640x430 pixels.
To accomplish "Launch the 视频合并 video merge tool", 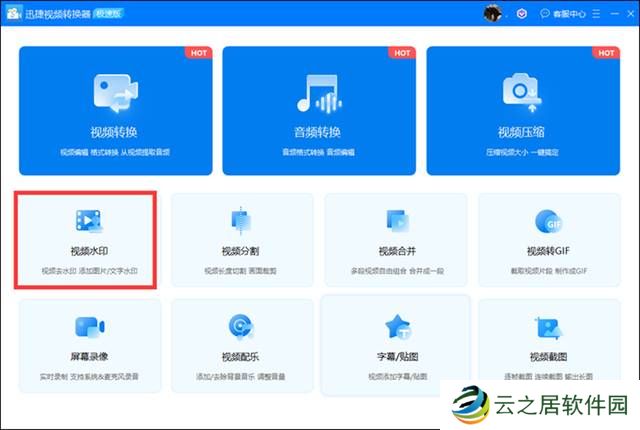I will [x=395, y=240].
